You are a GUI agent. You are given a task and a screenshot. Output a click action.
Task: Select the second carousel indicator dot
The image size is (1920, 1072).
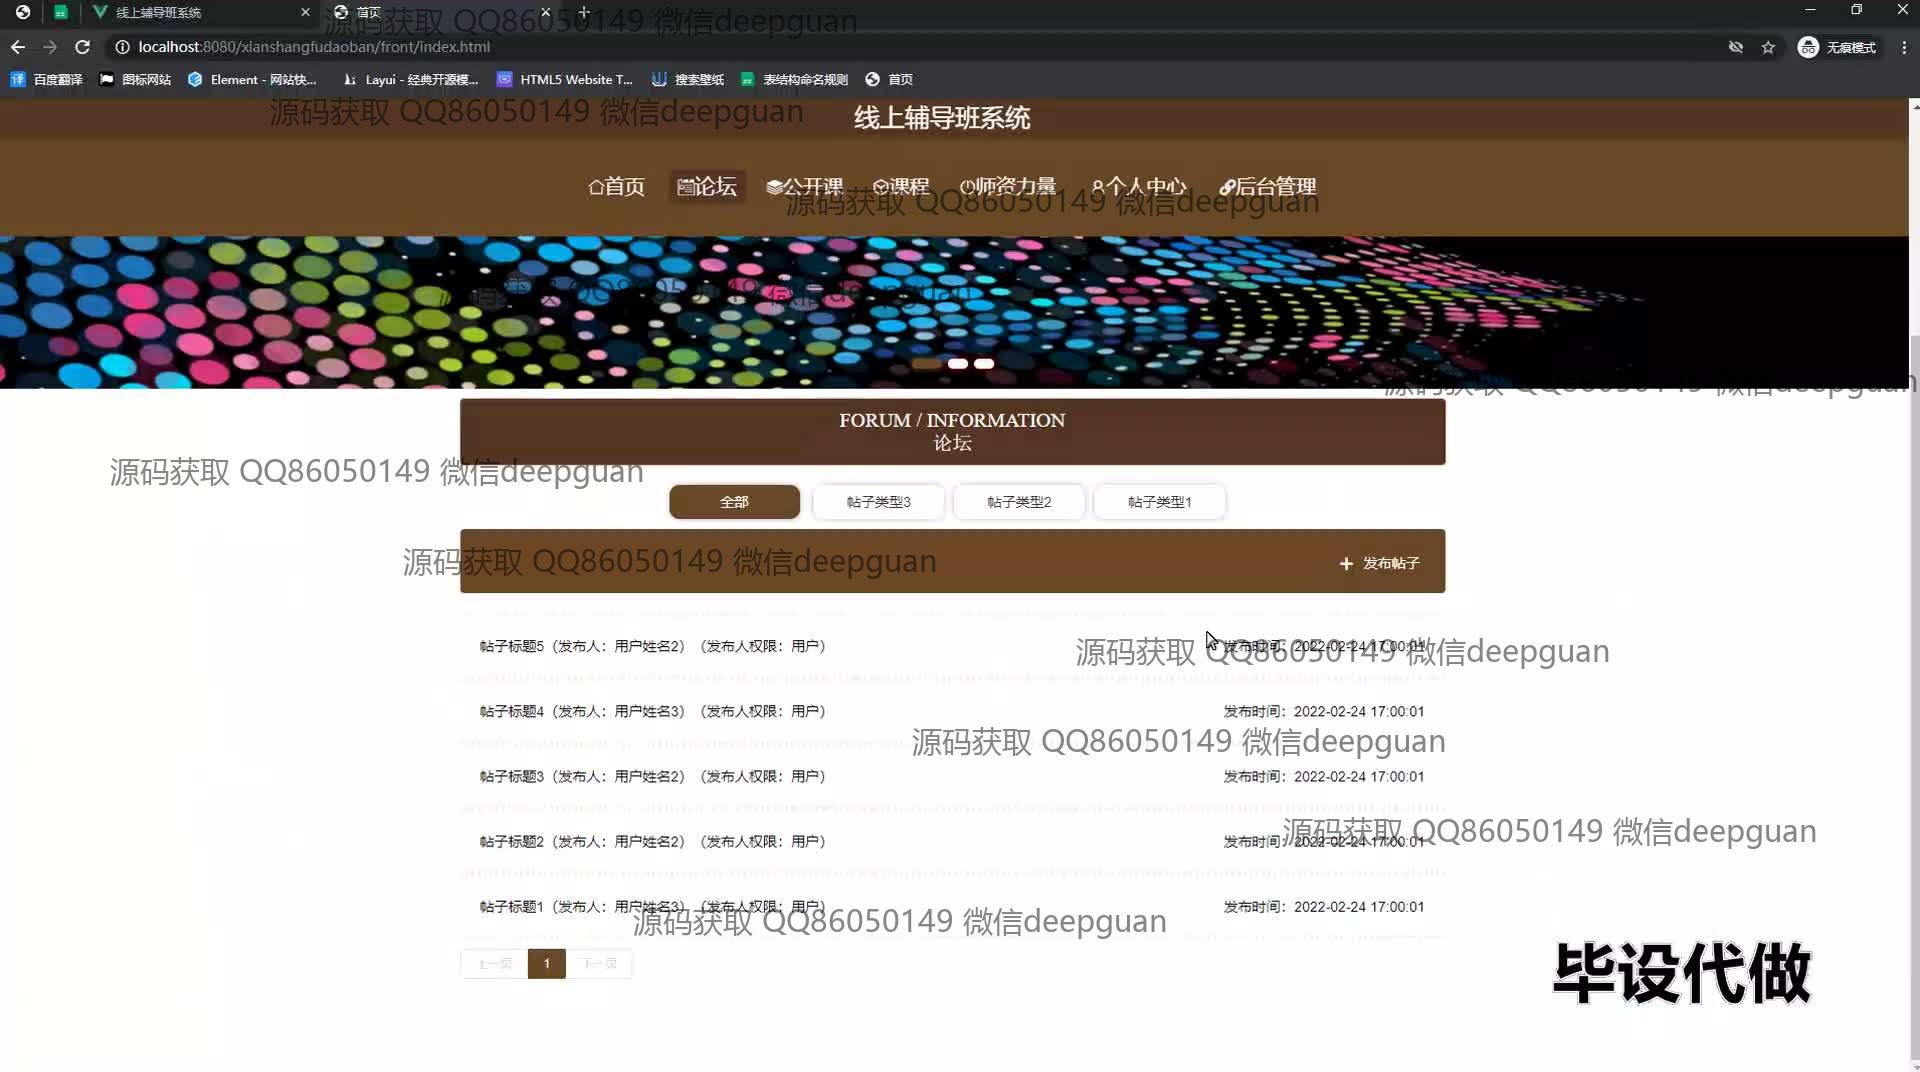[957, 364]
